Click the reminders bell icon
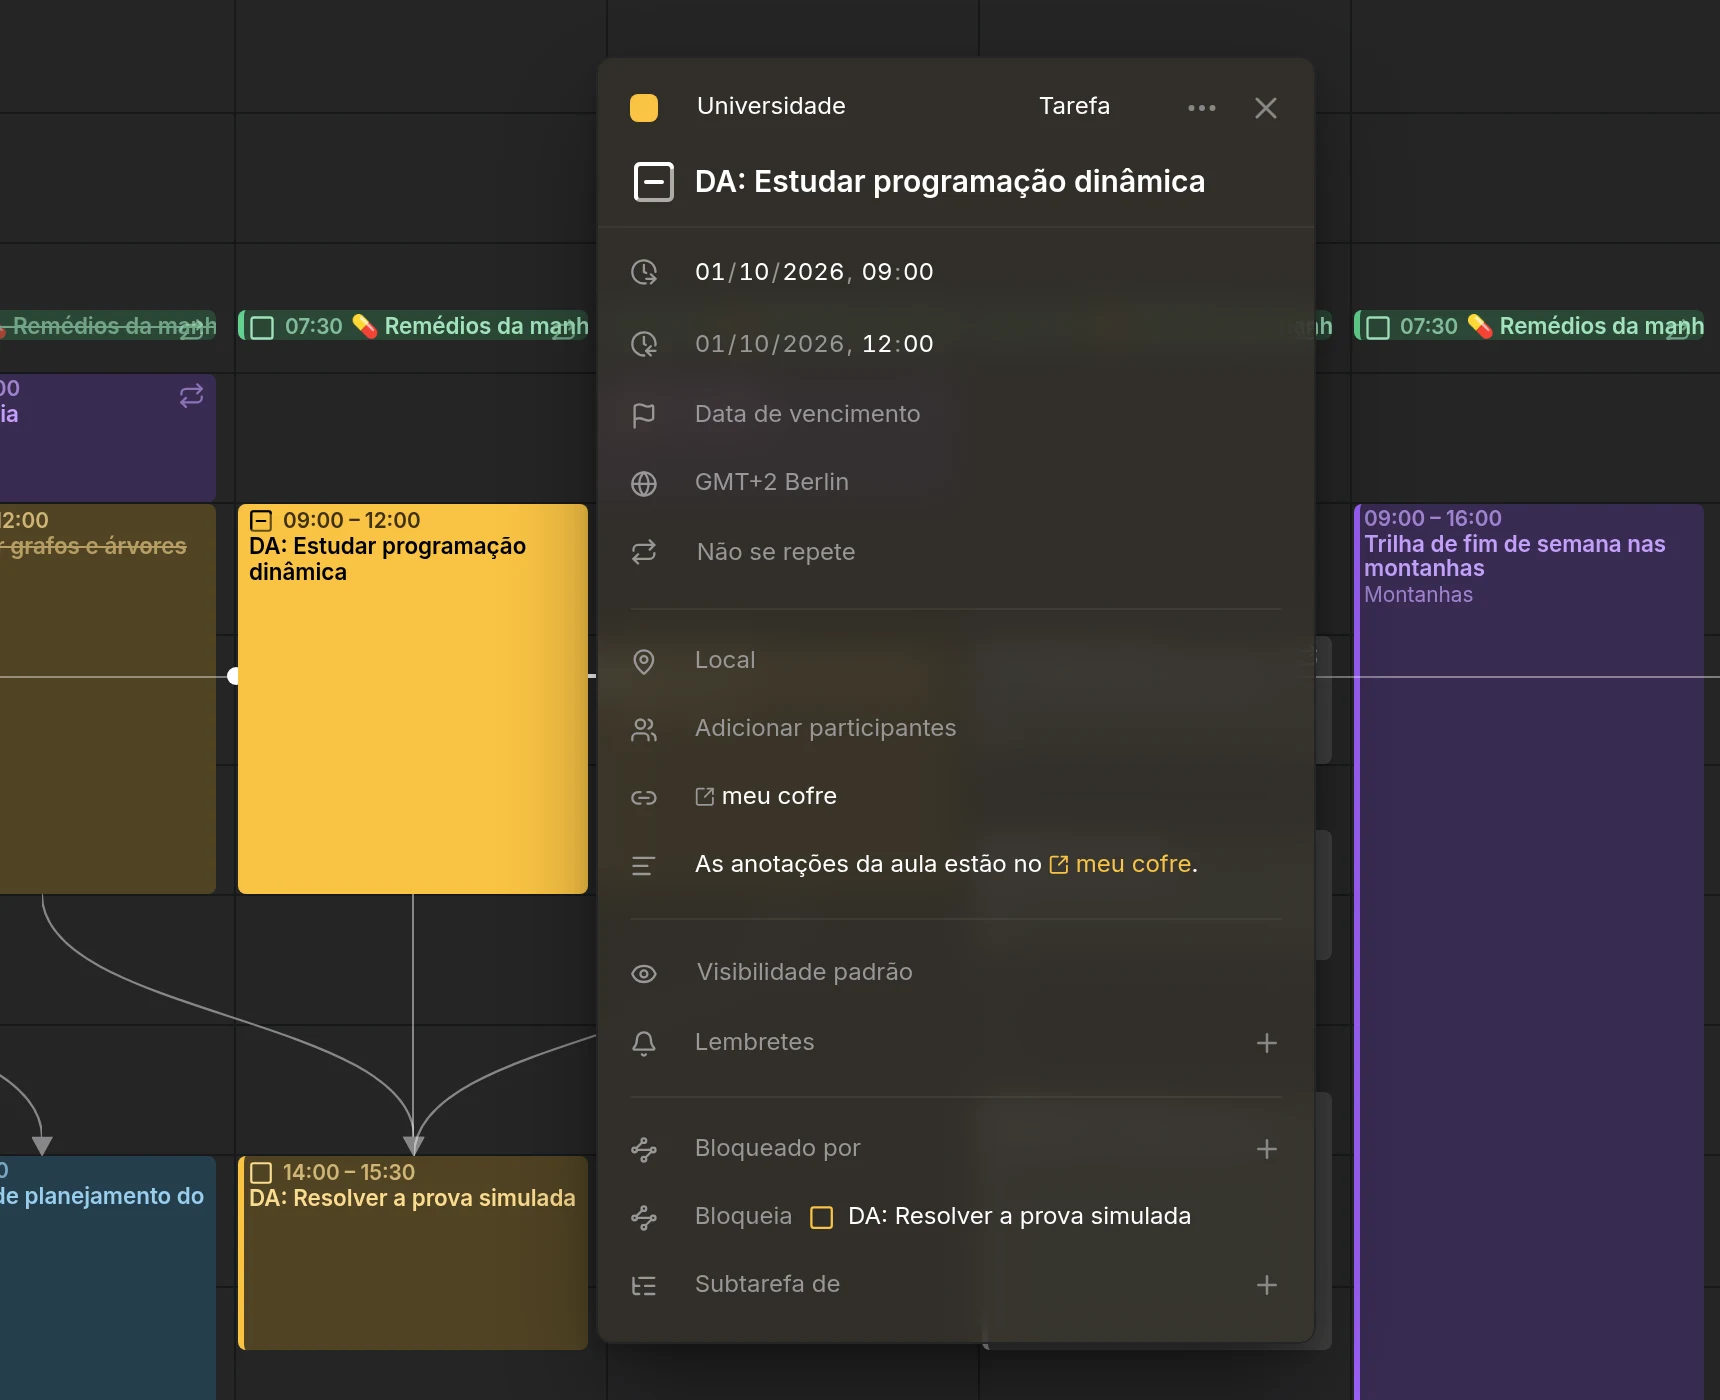 click(x=644, y=1043)
